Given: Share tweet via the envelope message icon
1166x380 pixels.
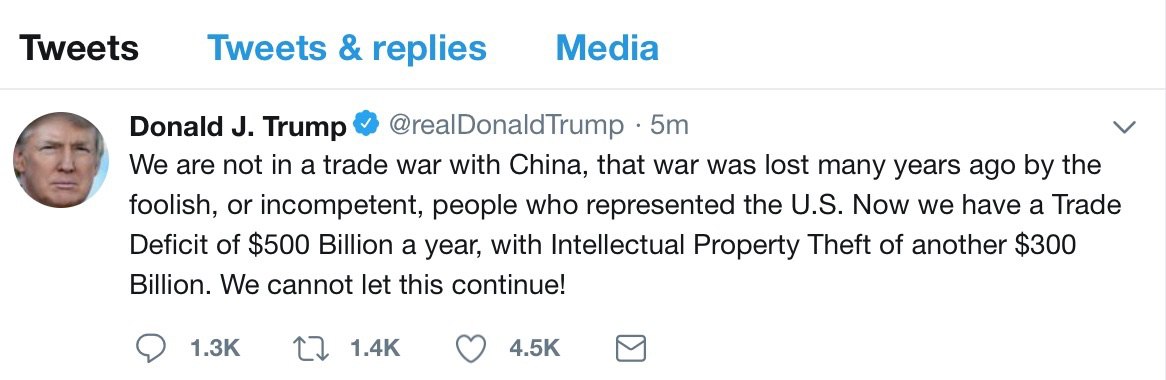Looking at the screenshot, I should click(631, 348).
